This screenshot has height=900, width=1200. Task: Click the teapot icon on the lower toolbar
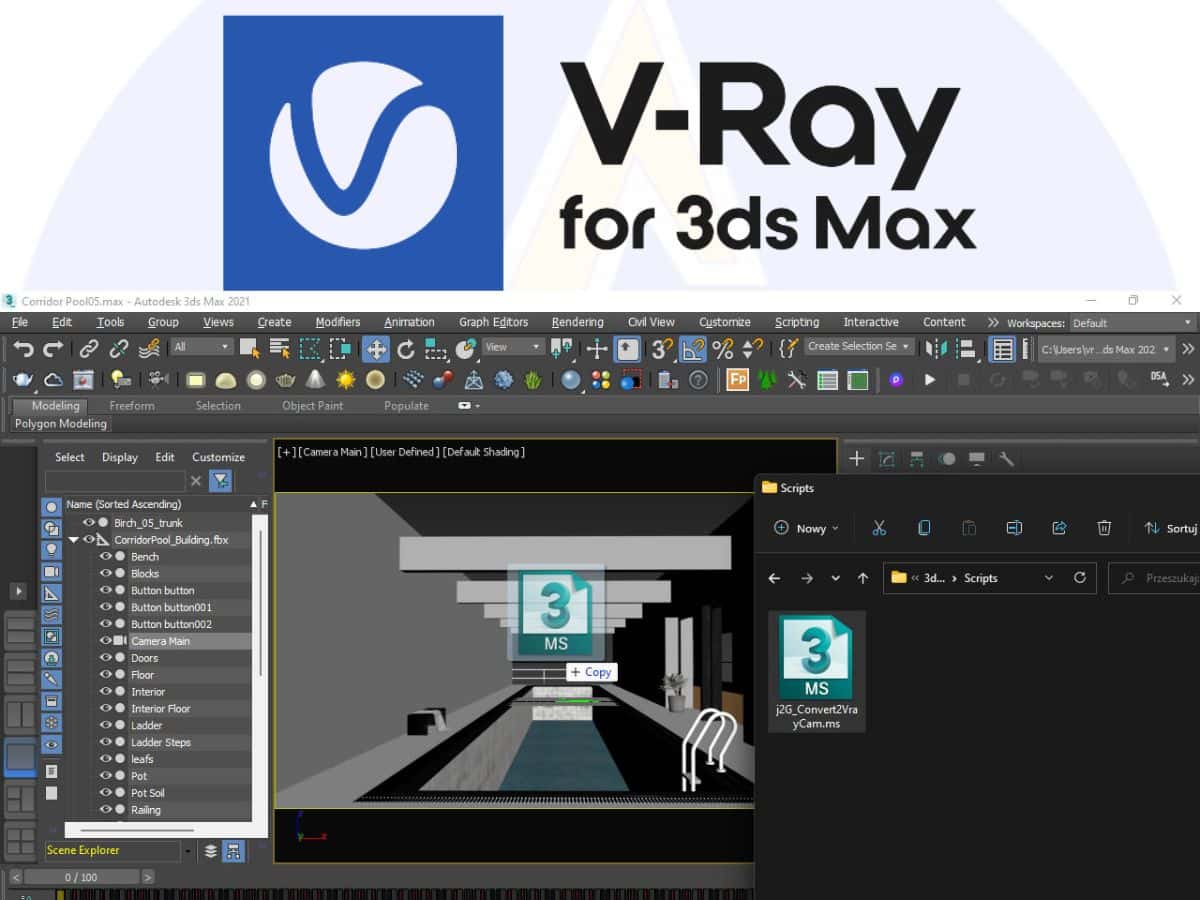tap(23, 379)
